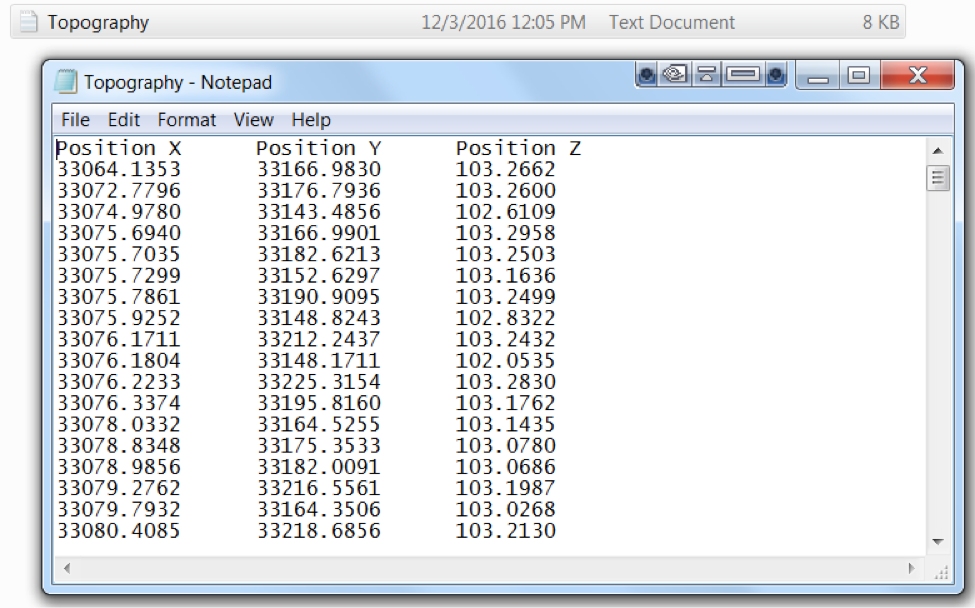Image resolution: width=975 pixels, height=608 pixels.
Task: Click the Y value 33216.5561
Action: click(319, 487)
